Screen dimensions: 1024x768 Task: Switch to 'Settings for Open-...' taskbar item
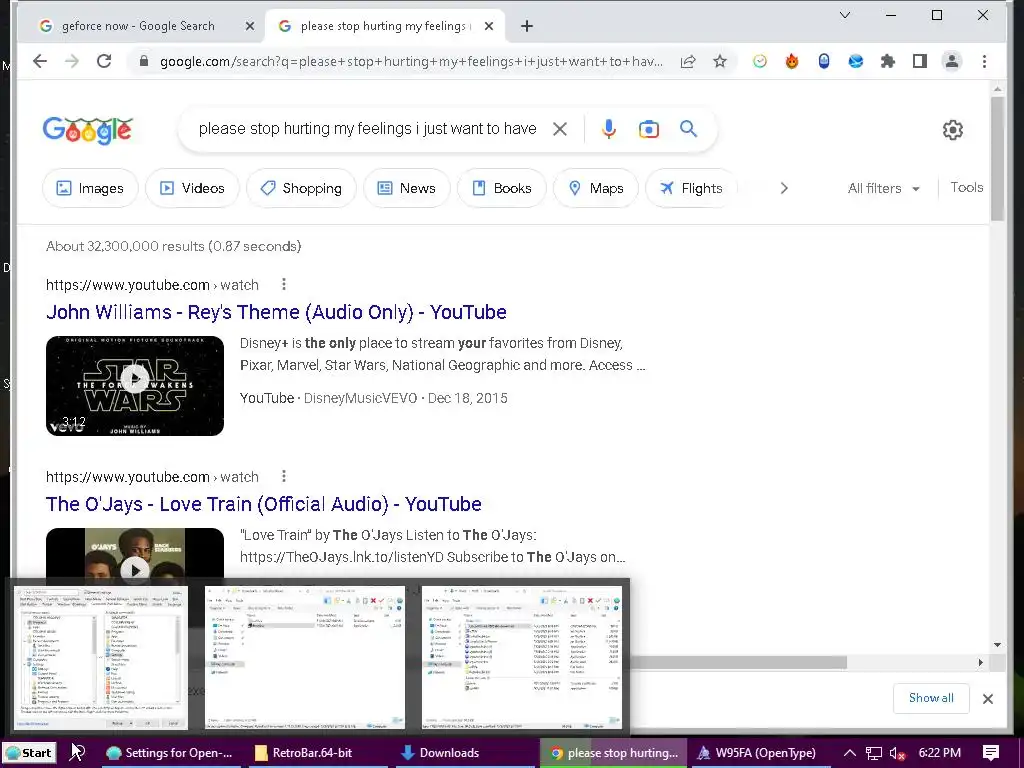168,753
